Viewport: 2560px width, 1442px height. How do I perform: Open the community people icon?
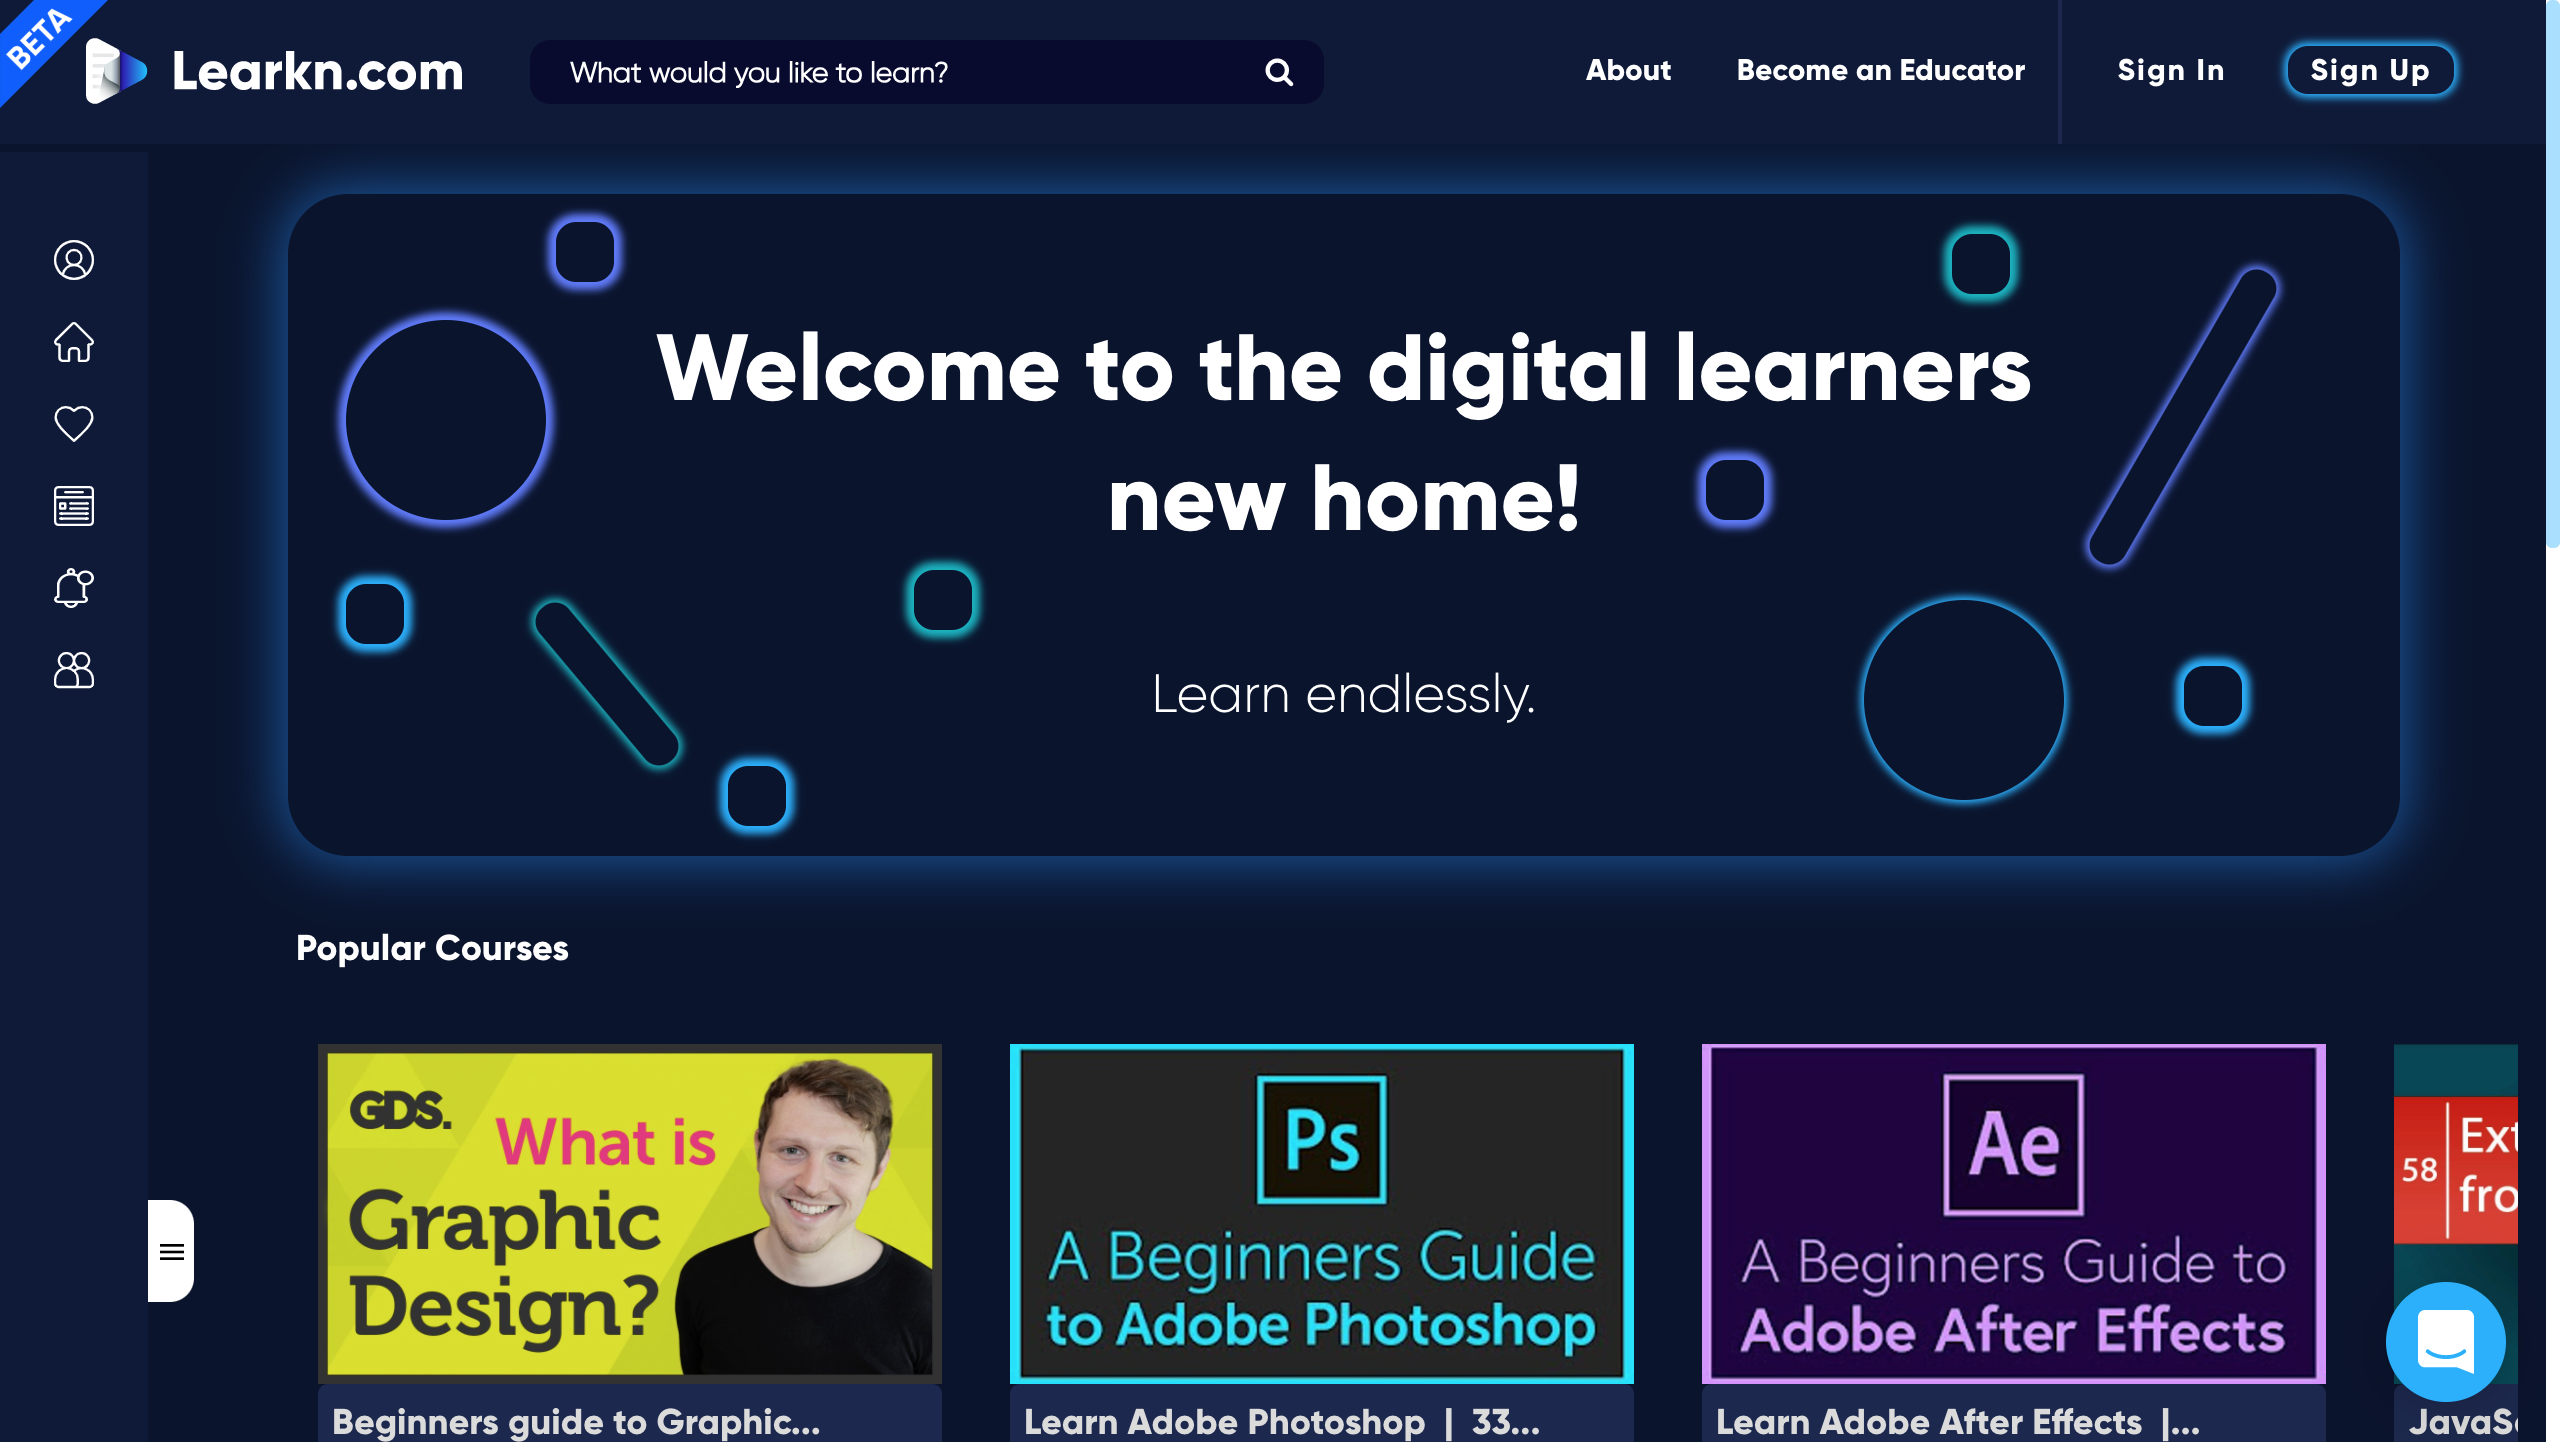[74, 670]
